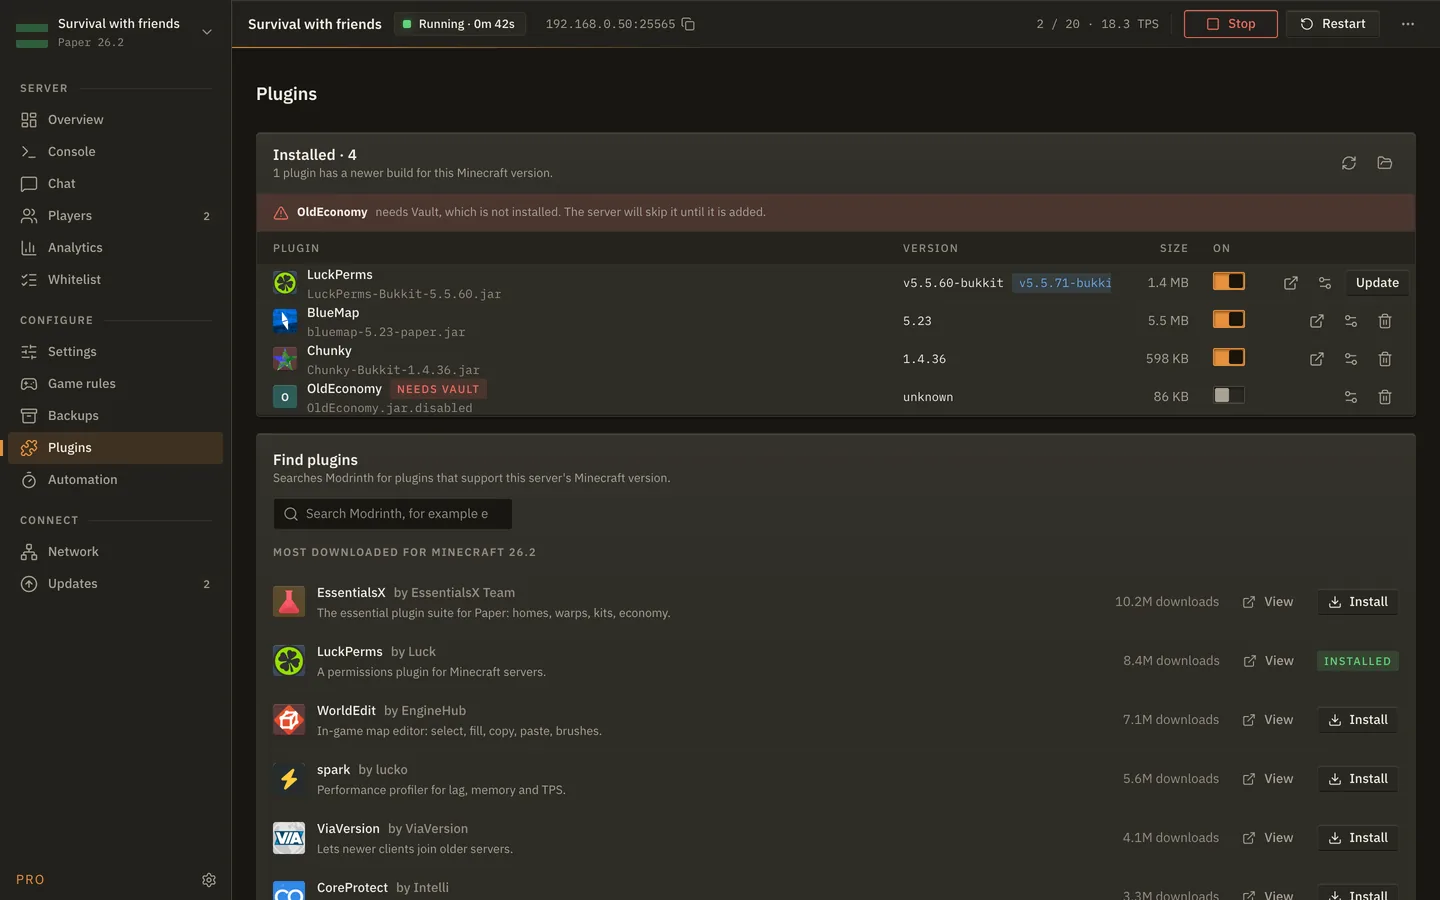
Task: Open app settings gear in sidebar footer
Action: pyautogui.click(x=209, y=880)
